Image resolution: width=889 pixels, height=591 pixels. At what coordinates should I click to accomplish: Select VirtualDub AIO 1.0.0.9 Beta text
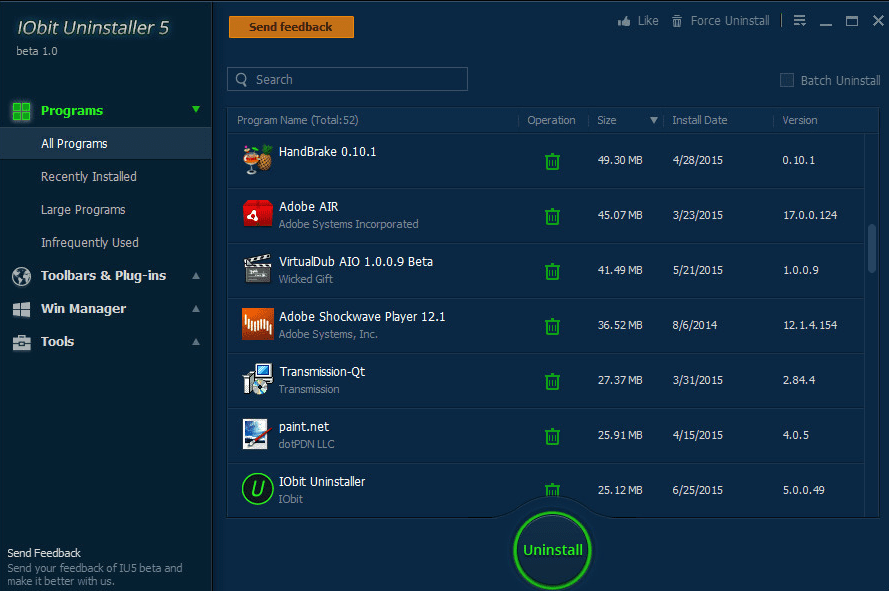355,262
